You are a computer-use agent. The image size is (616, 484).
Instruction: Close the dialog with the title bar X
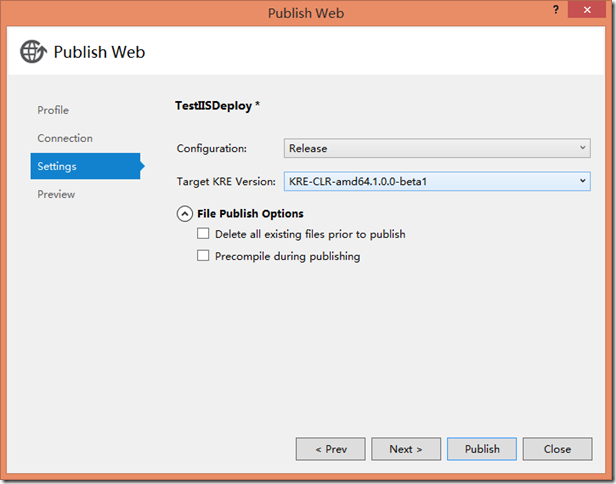tap(588, 12)
